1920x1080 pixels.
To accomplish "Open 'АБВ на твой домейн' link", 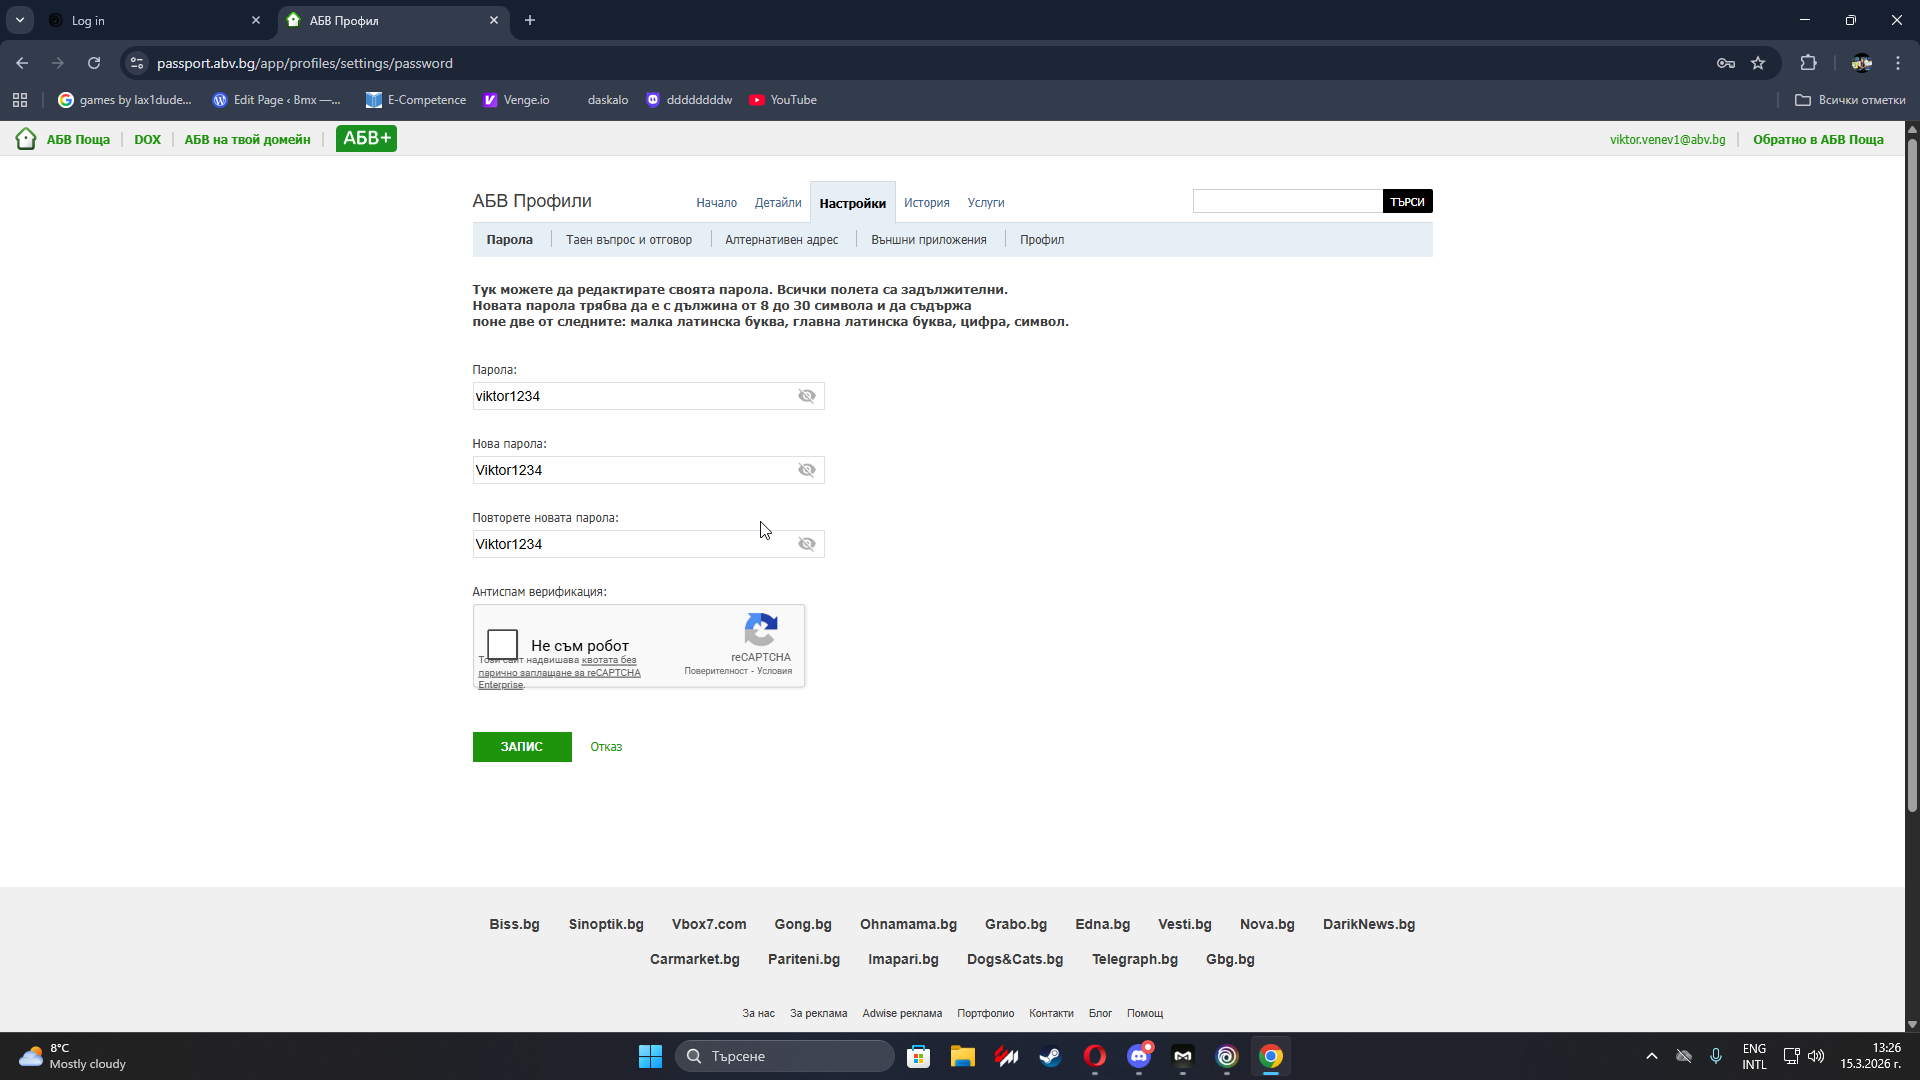I will pos(247,140).
